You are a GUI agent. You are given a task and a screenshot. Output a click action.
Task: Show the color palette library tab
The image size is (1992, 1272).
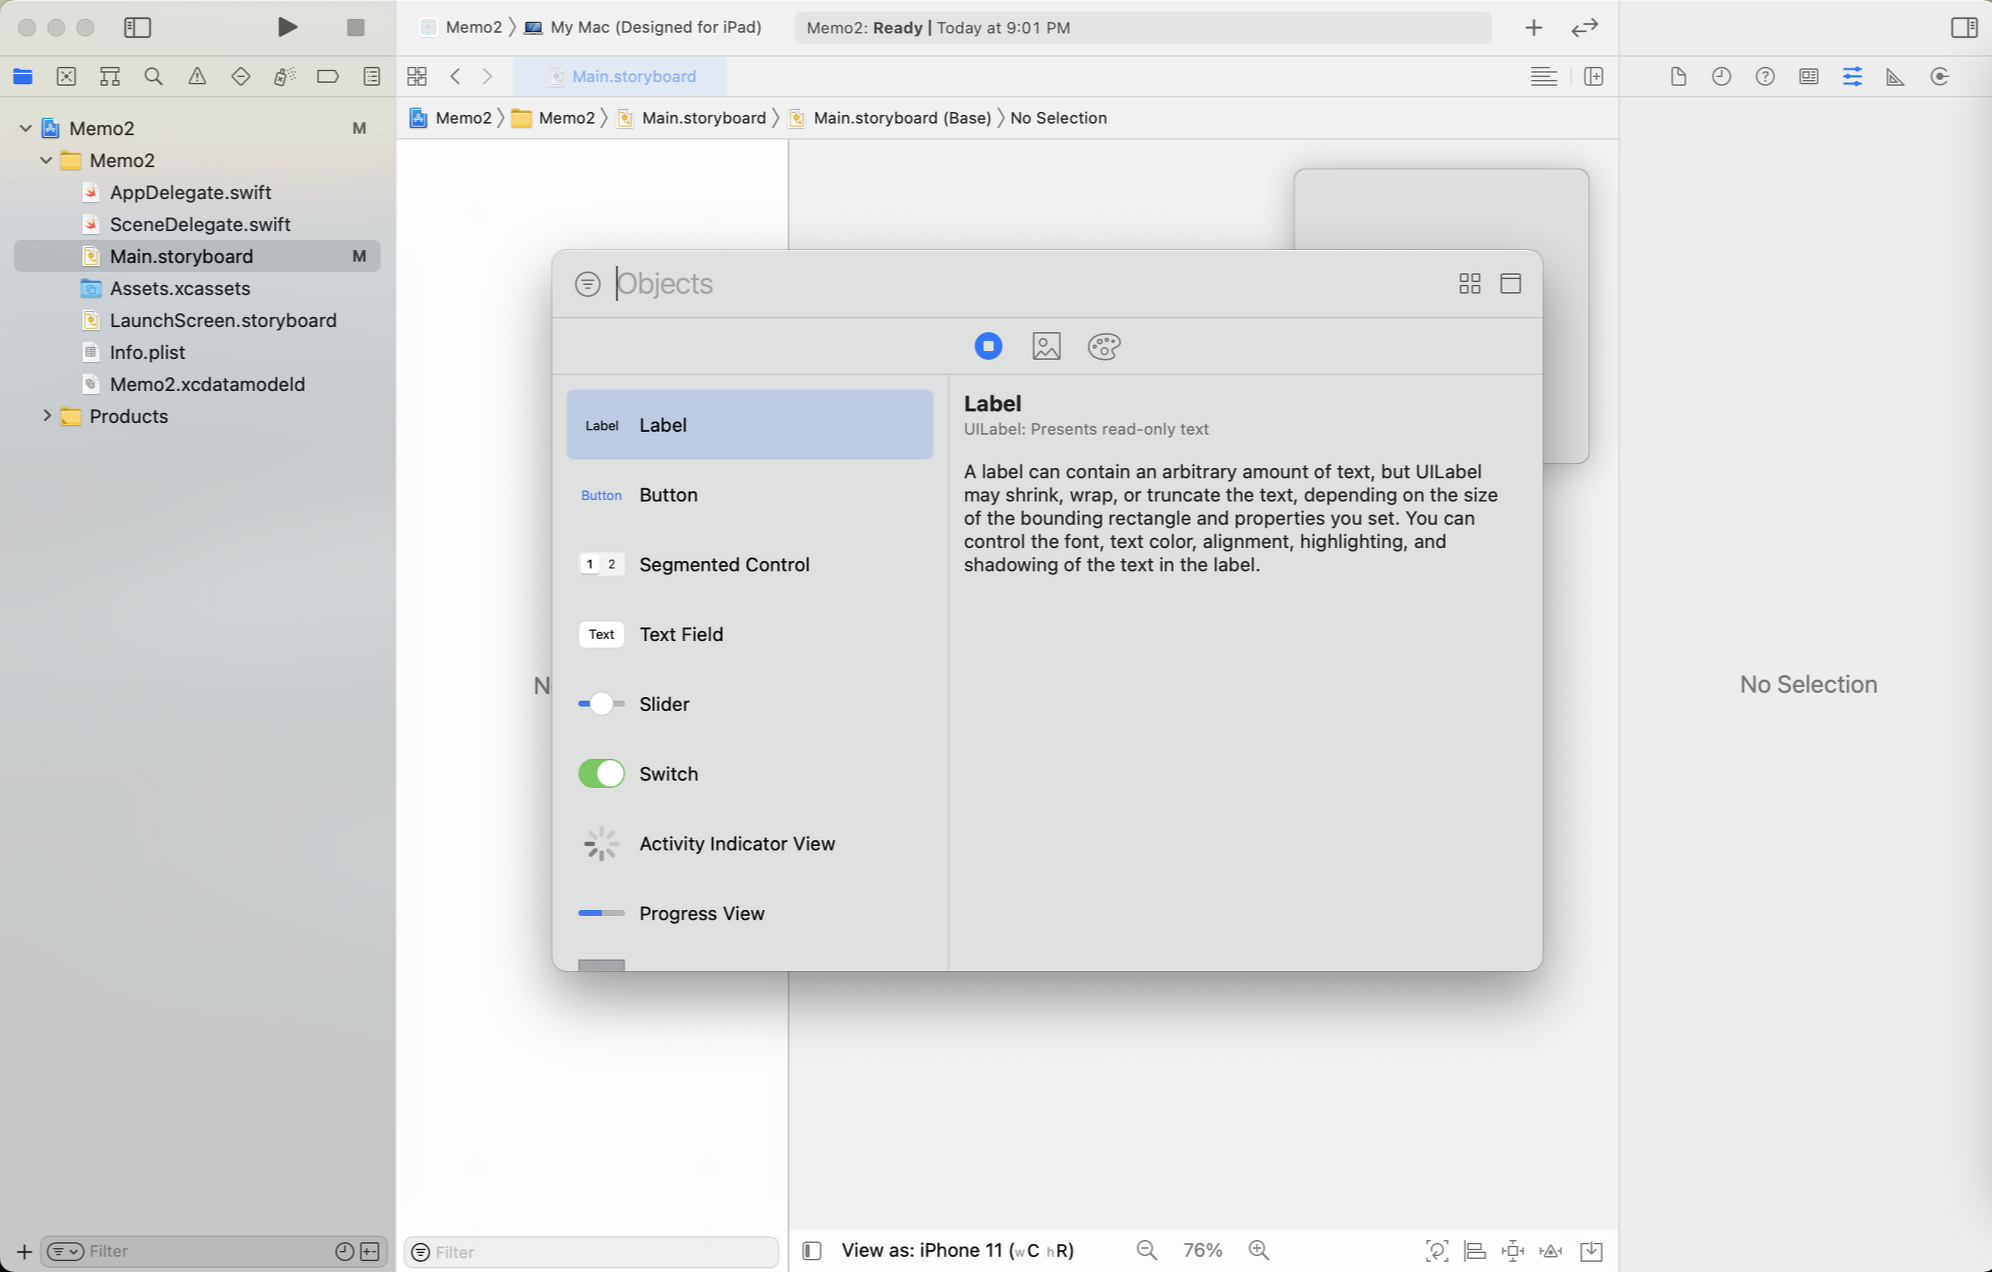[x=1103, y=346]
